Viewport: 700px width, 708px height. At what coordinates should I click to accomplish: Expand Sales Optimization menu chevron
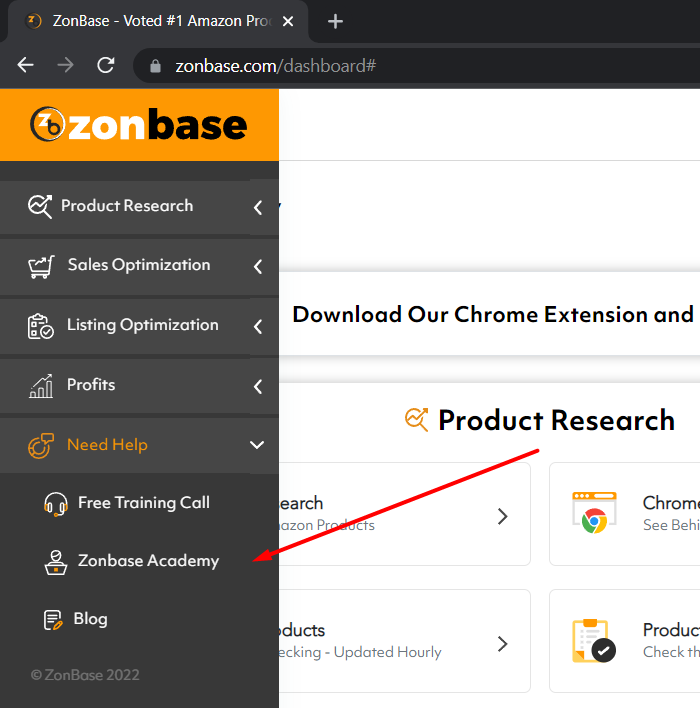click(258, 266)
